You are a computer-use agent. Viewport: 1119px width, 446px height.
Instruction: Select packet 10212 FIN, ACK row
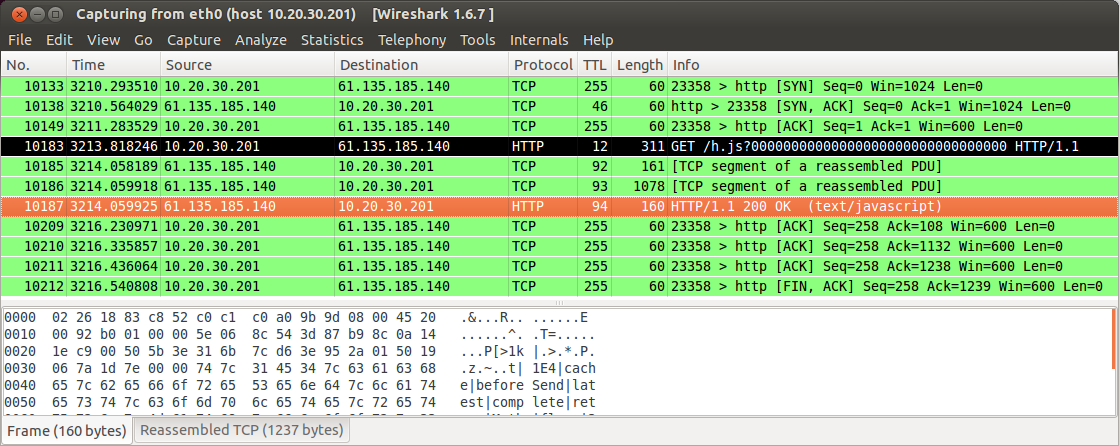point(560,286)
